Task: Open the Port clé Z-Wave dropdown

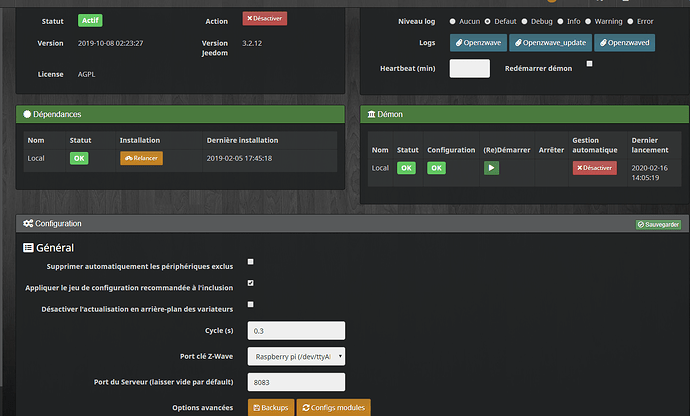Action: [296, 357]
